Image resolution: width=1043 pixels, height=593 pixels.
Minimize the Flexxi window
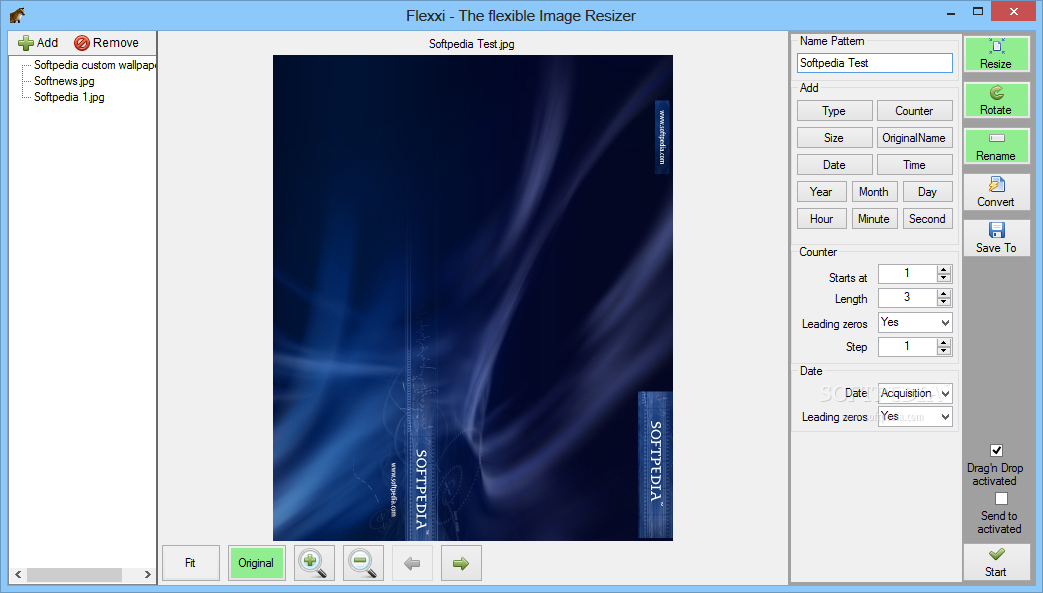(951, 12)
